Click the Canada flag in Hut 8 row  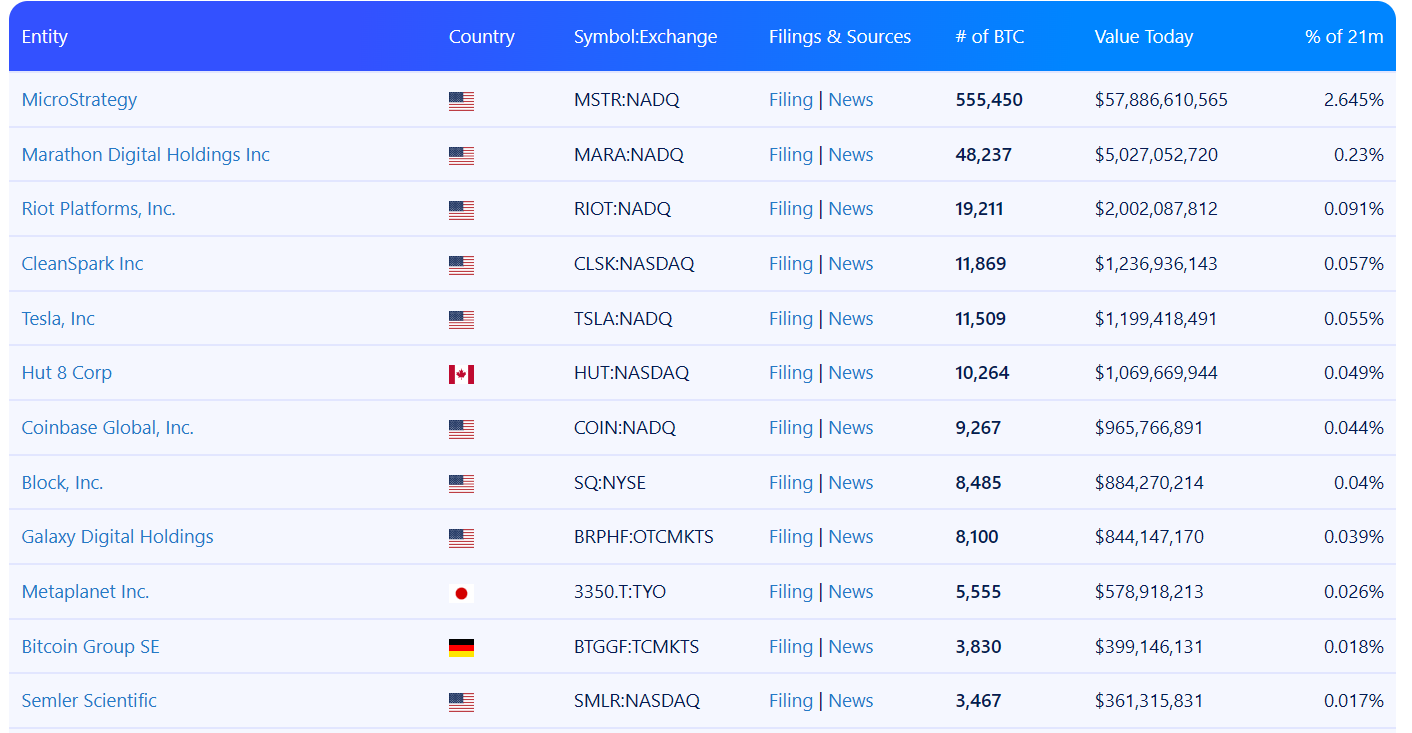[461, 374]
